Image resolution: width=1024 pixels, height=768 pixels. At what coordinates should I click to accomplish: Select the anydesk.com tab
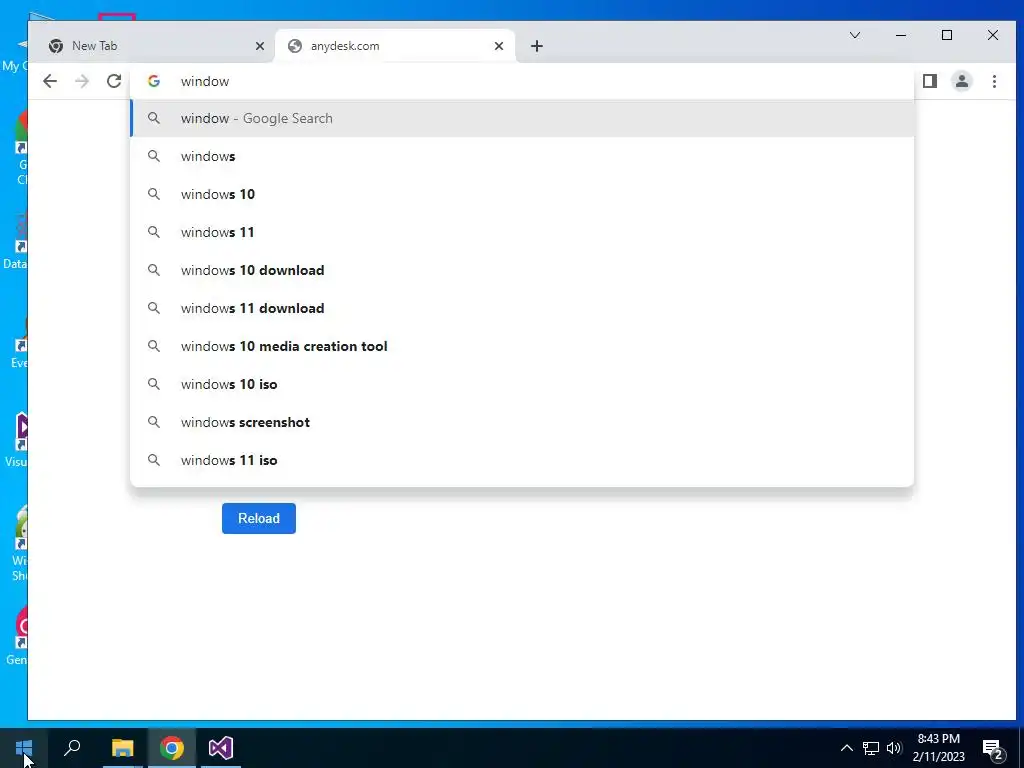coord(395,46)
